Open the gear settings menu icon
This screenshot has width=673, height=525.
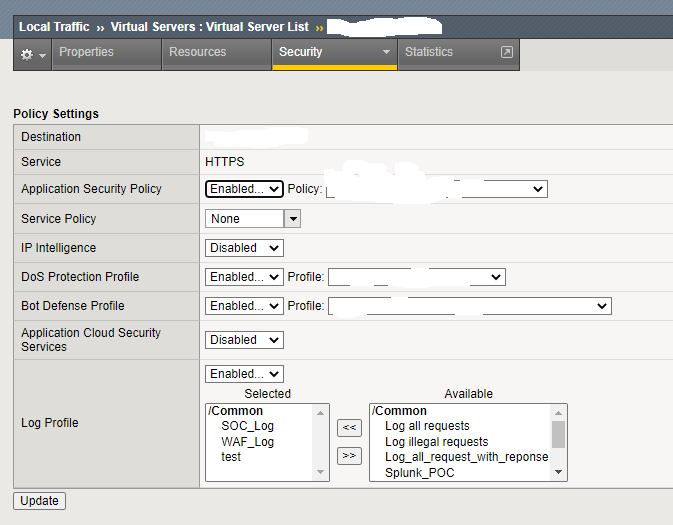point(31,54)
